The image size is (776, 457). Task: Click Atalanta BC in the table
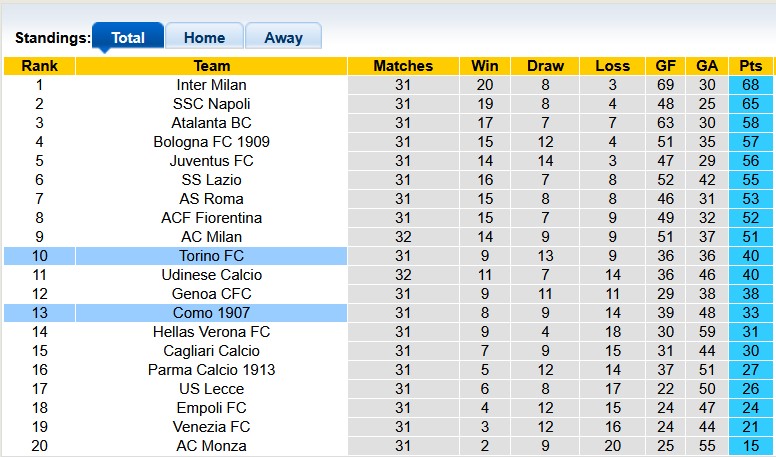[x=211, y=123]
